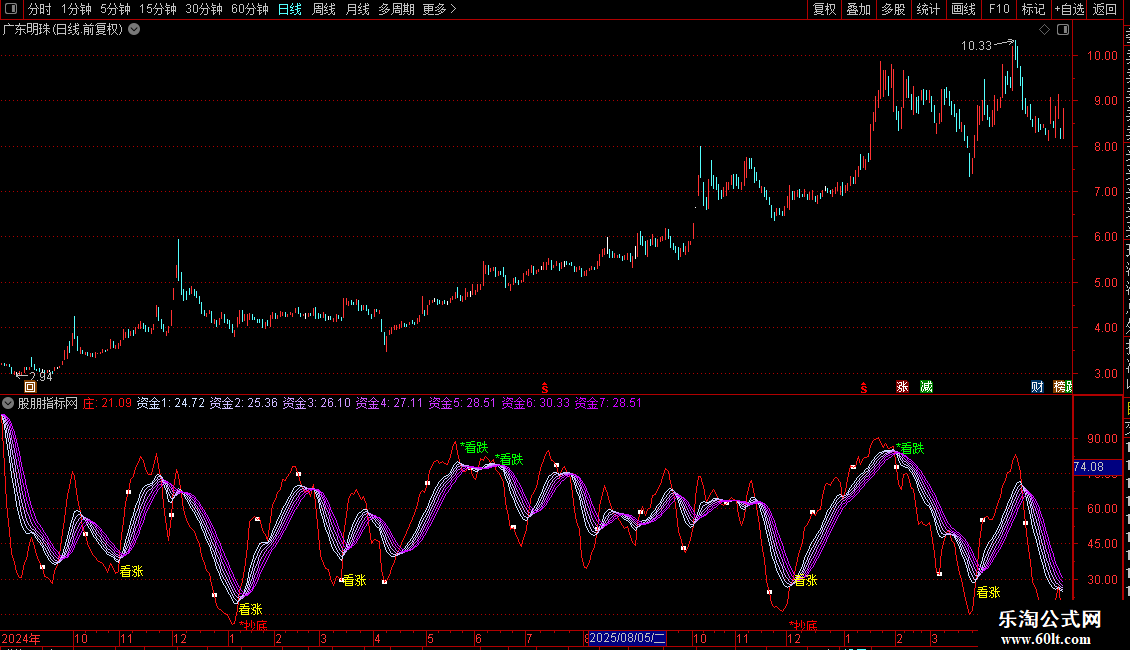Click the green 减 marker icon
Viewport: 1130px width, 650px height.
click(926, 387)
